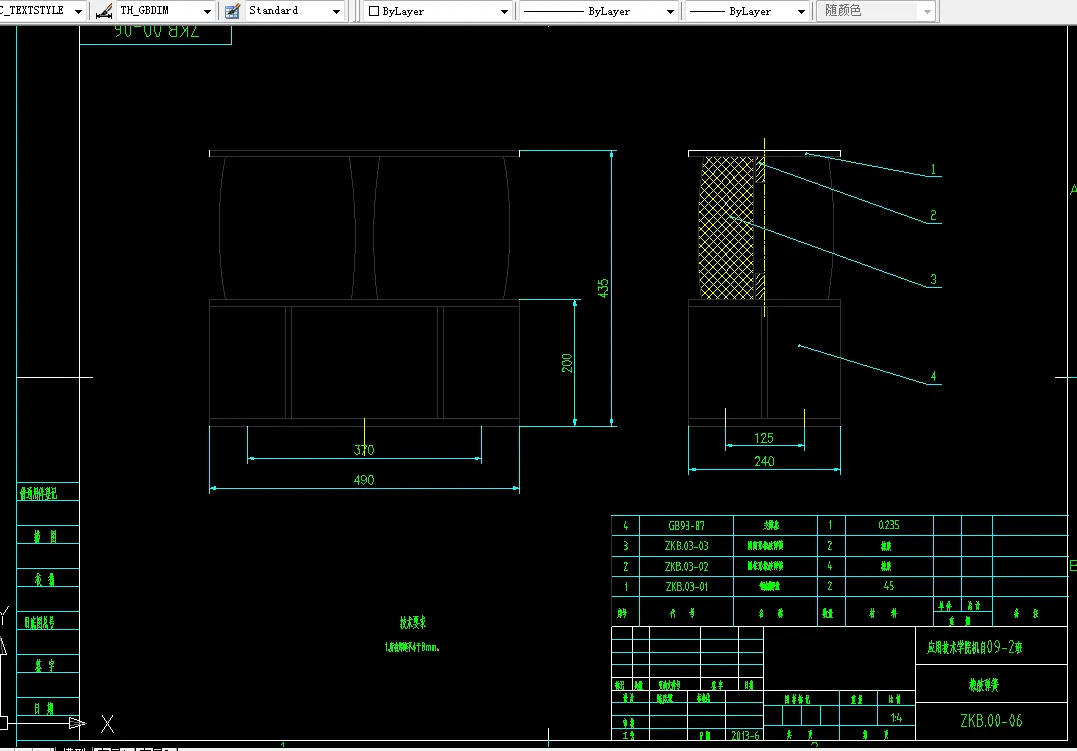Click the 0.235 cell in parts list

889,525
